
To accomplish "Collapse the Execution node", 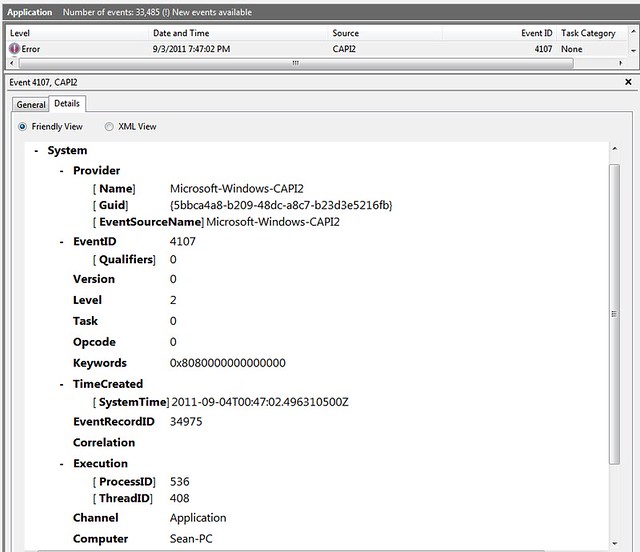I will click(x=62, y=464).
